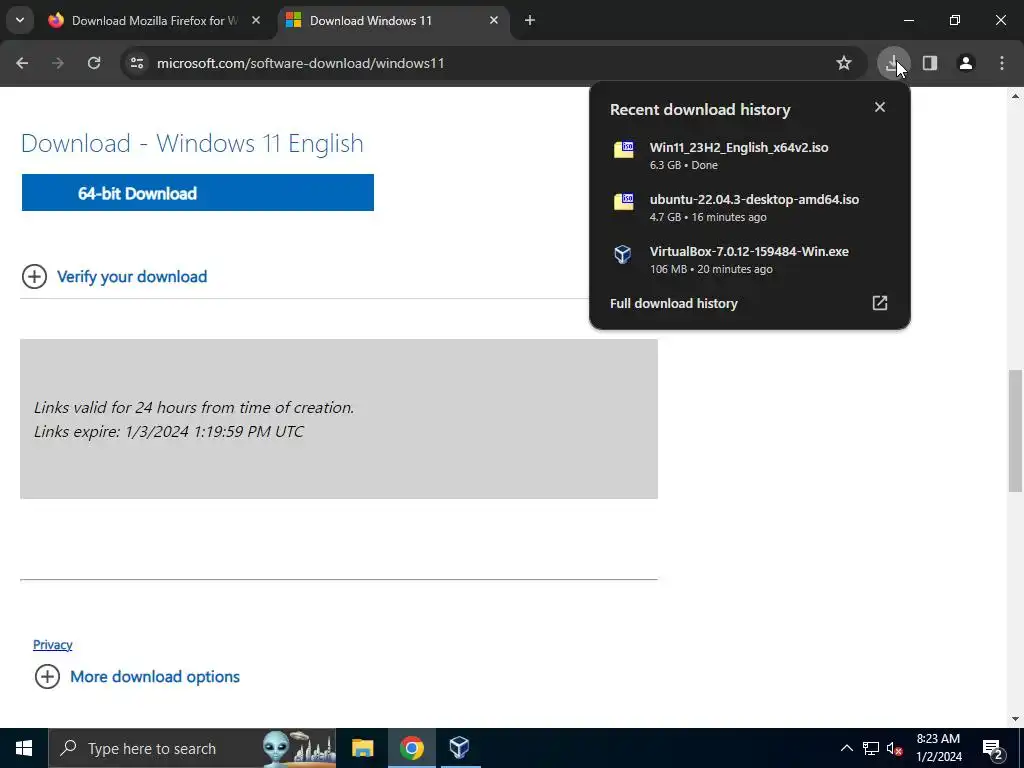Open the notification center icon

click(993, 749)
